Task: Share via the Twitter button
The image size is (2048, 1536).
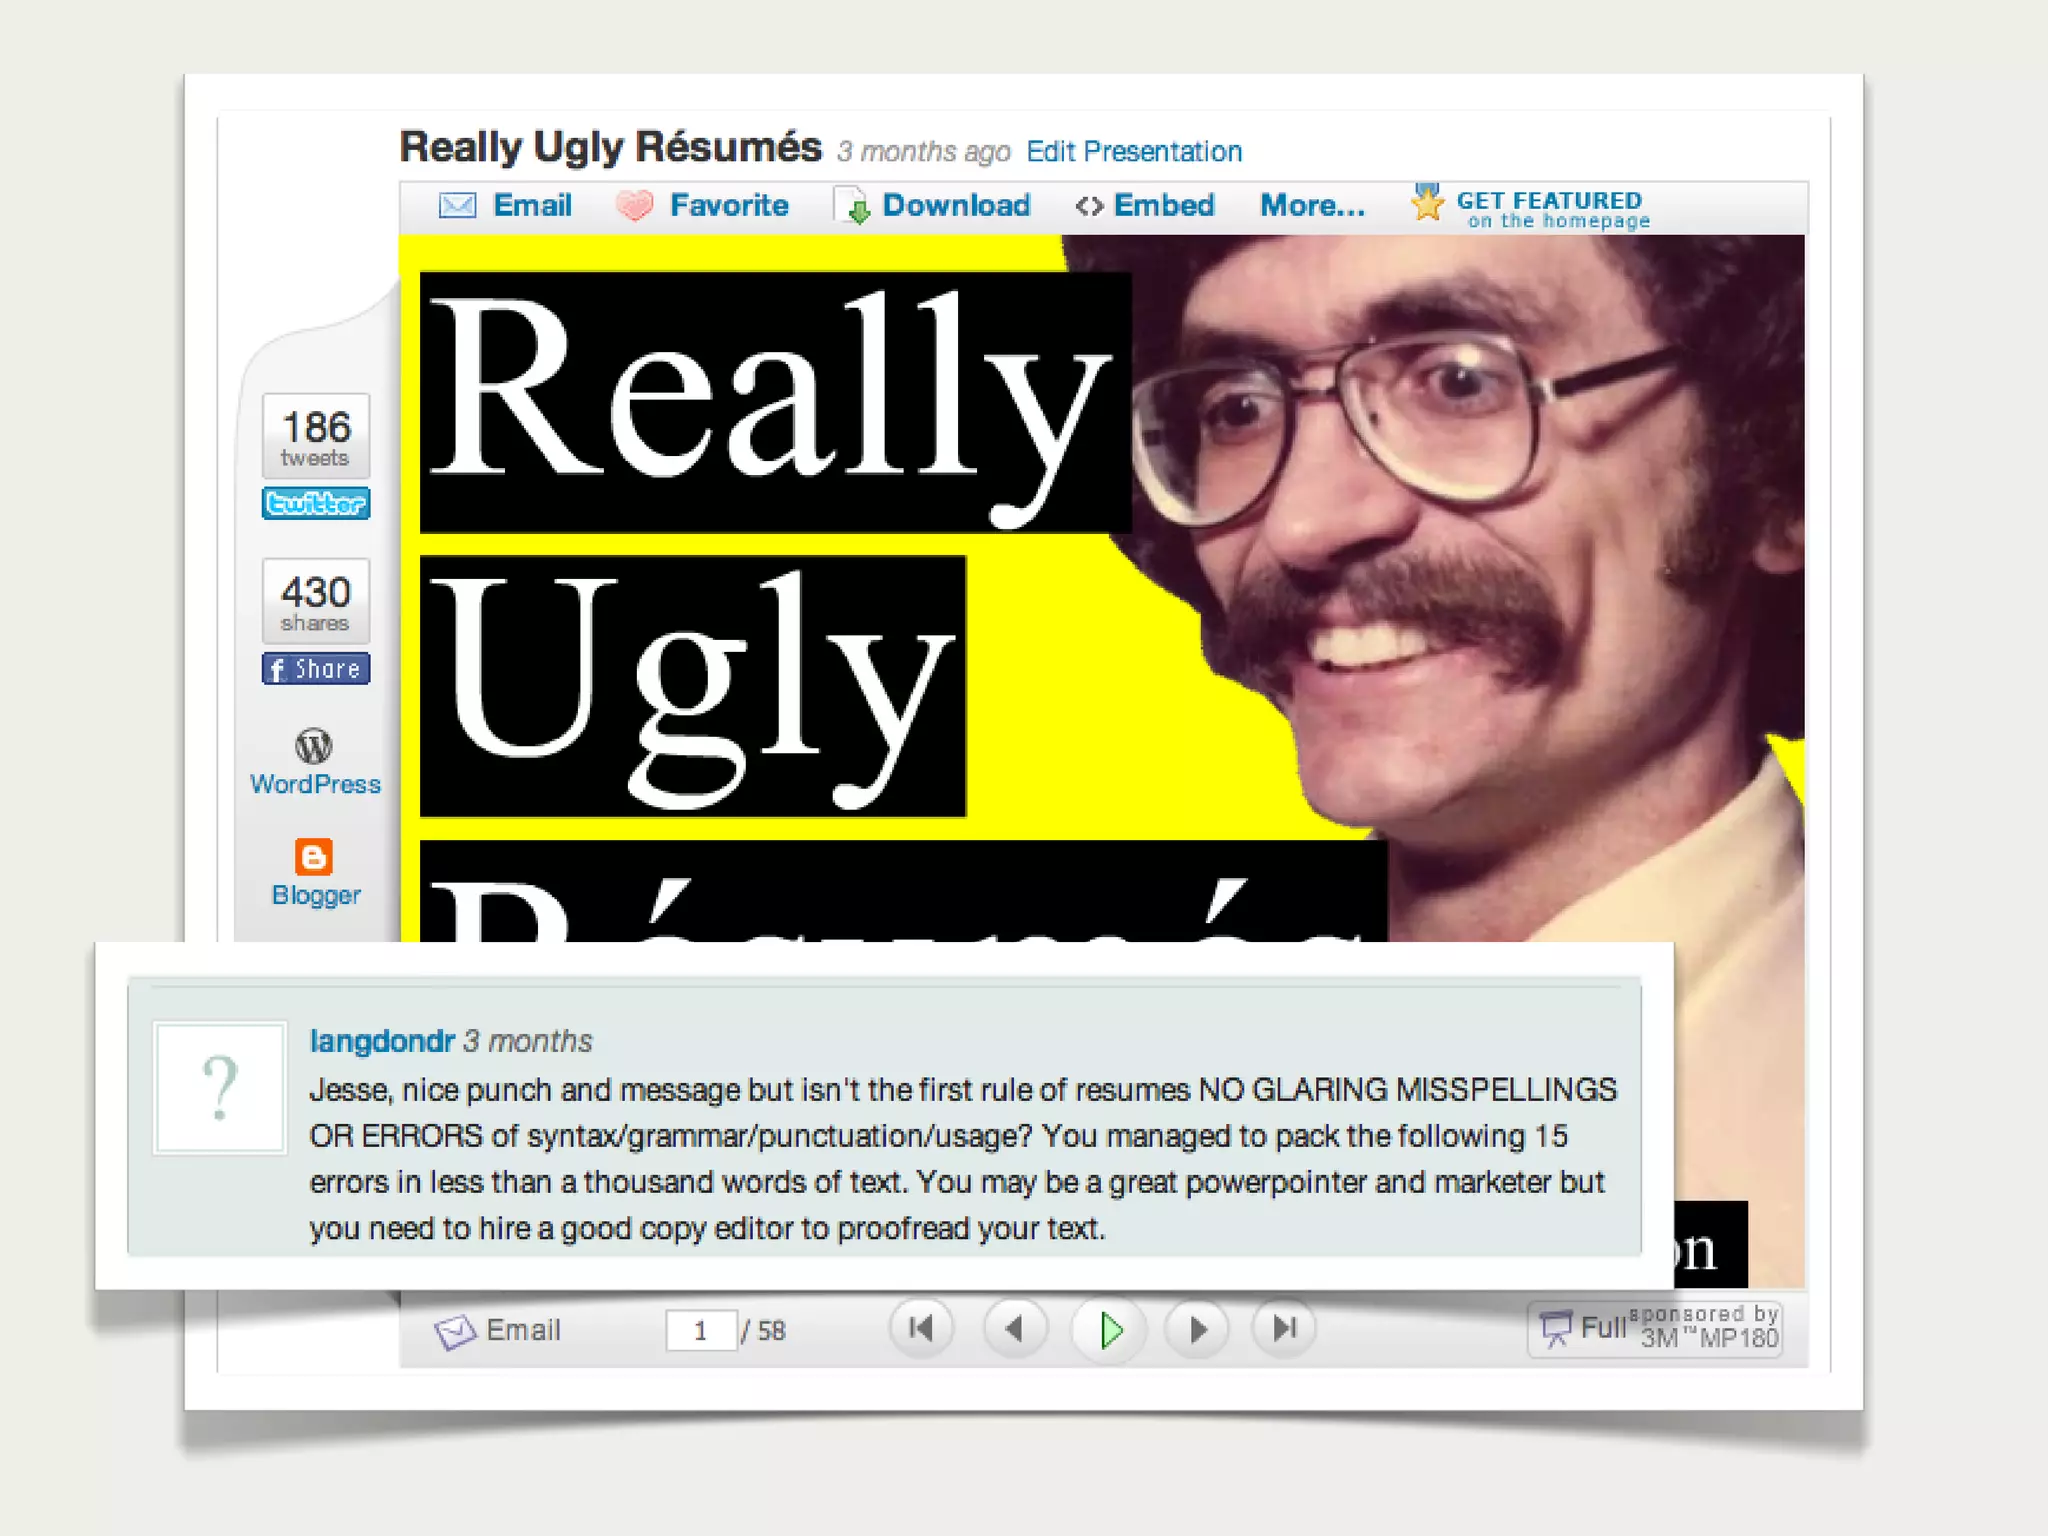Action: pyautogui.click(x=316, y=503)
